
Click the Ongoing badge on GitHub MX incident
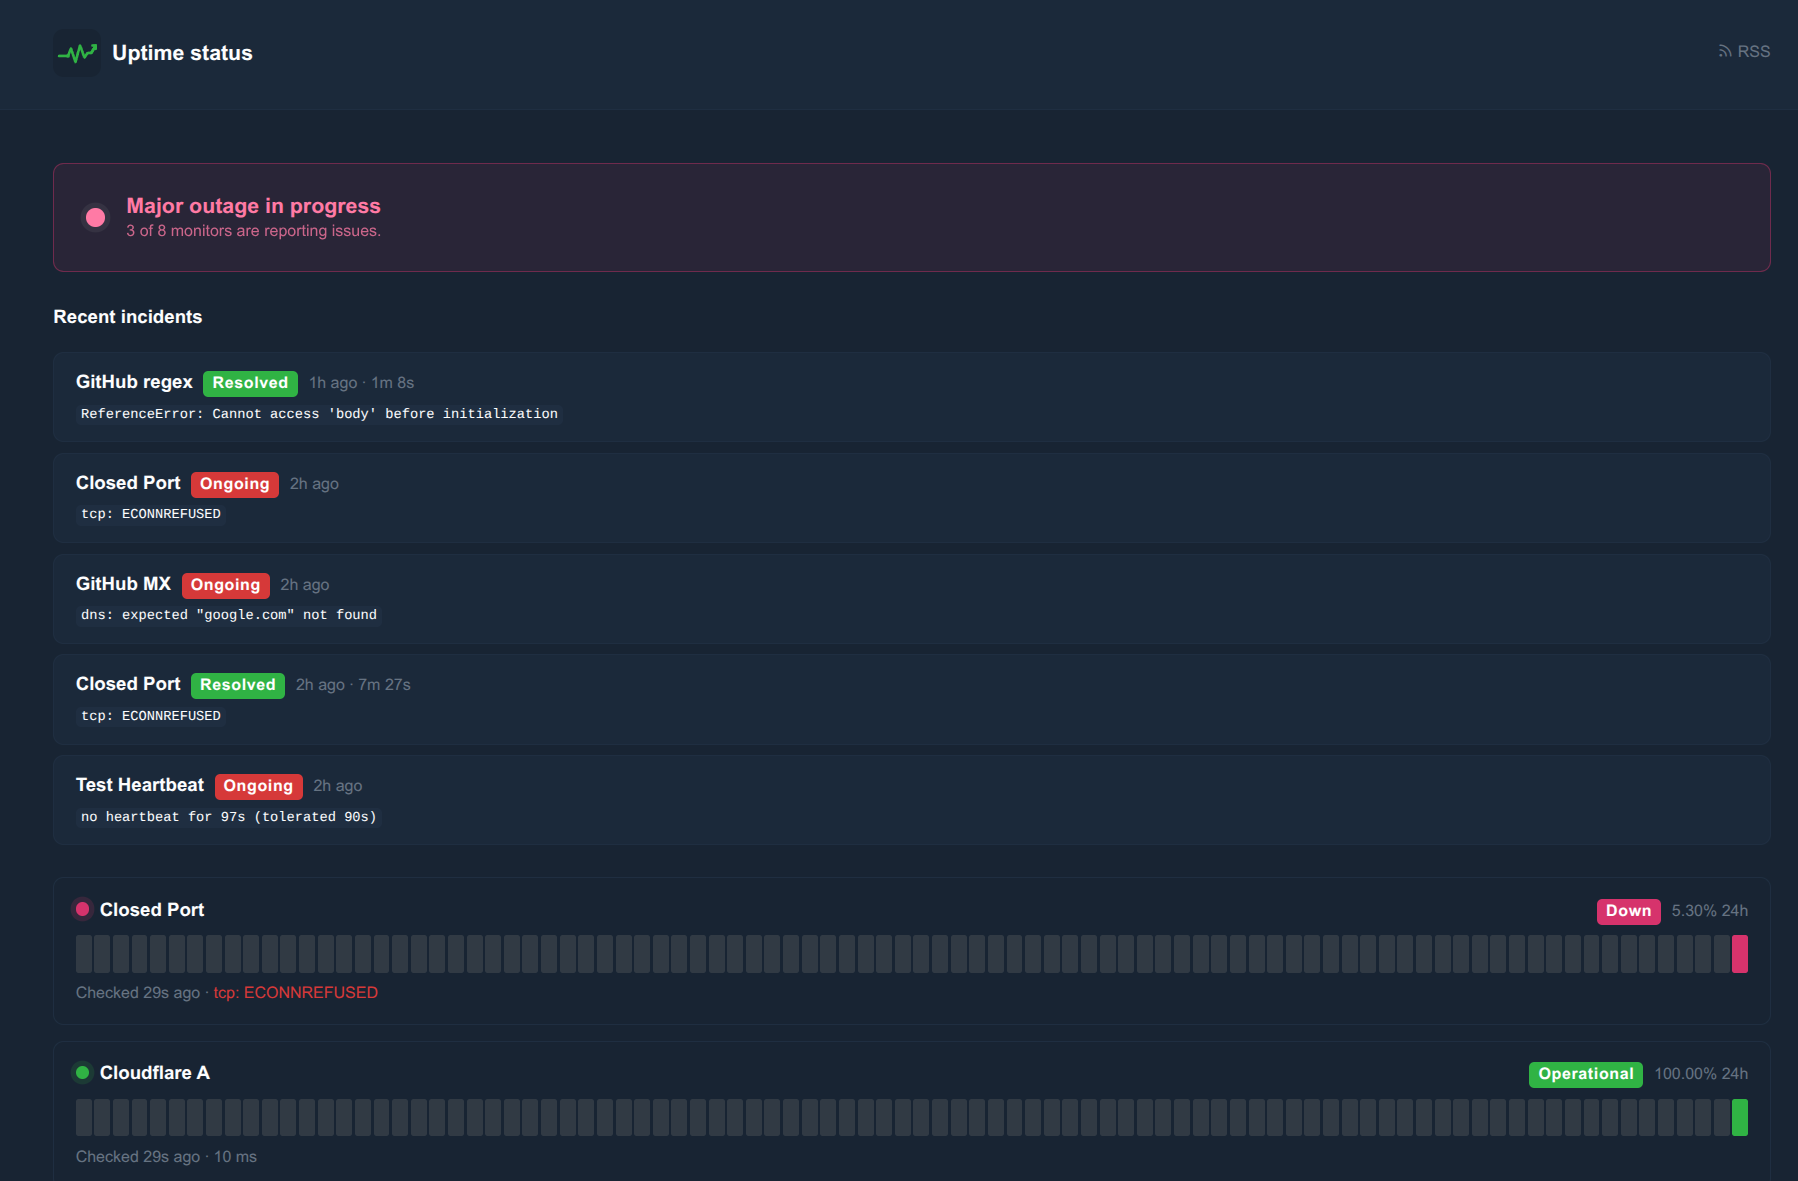[225, 585]
